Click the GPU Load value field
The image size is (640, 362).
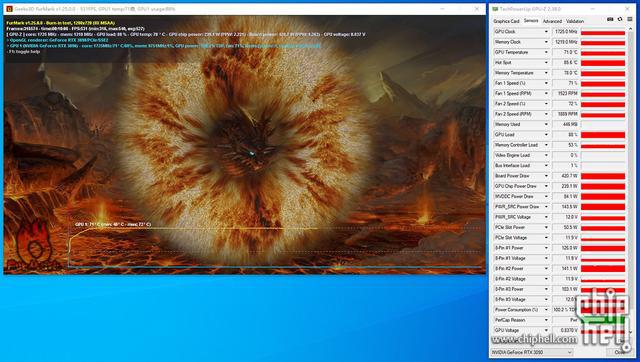[x=565, y=135]
